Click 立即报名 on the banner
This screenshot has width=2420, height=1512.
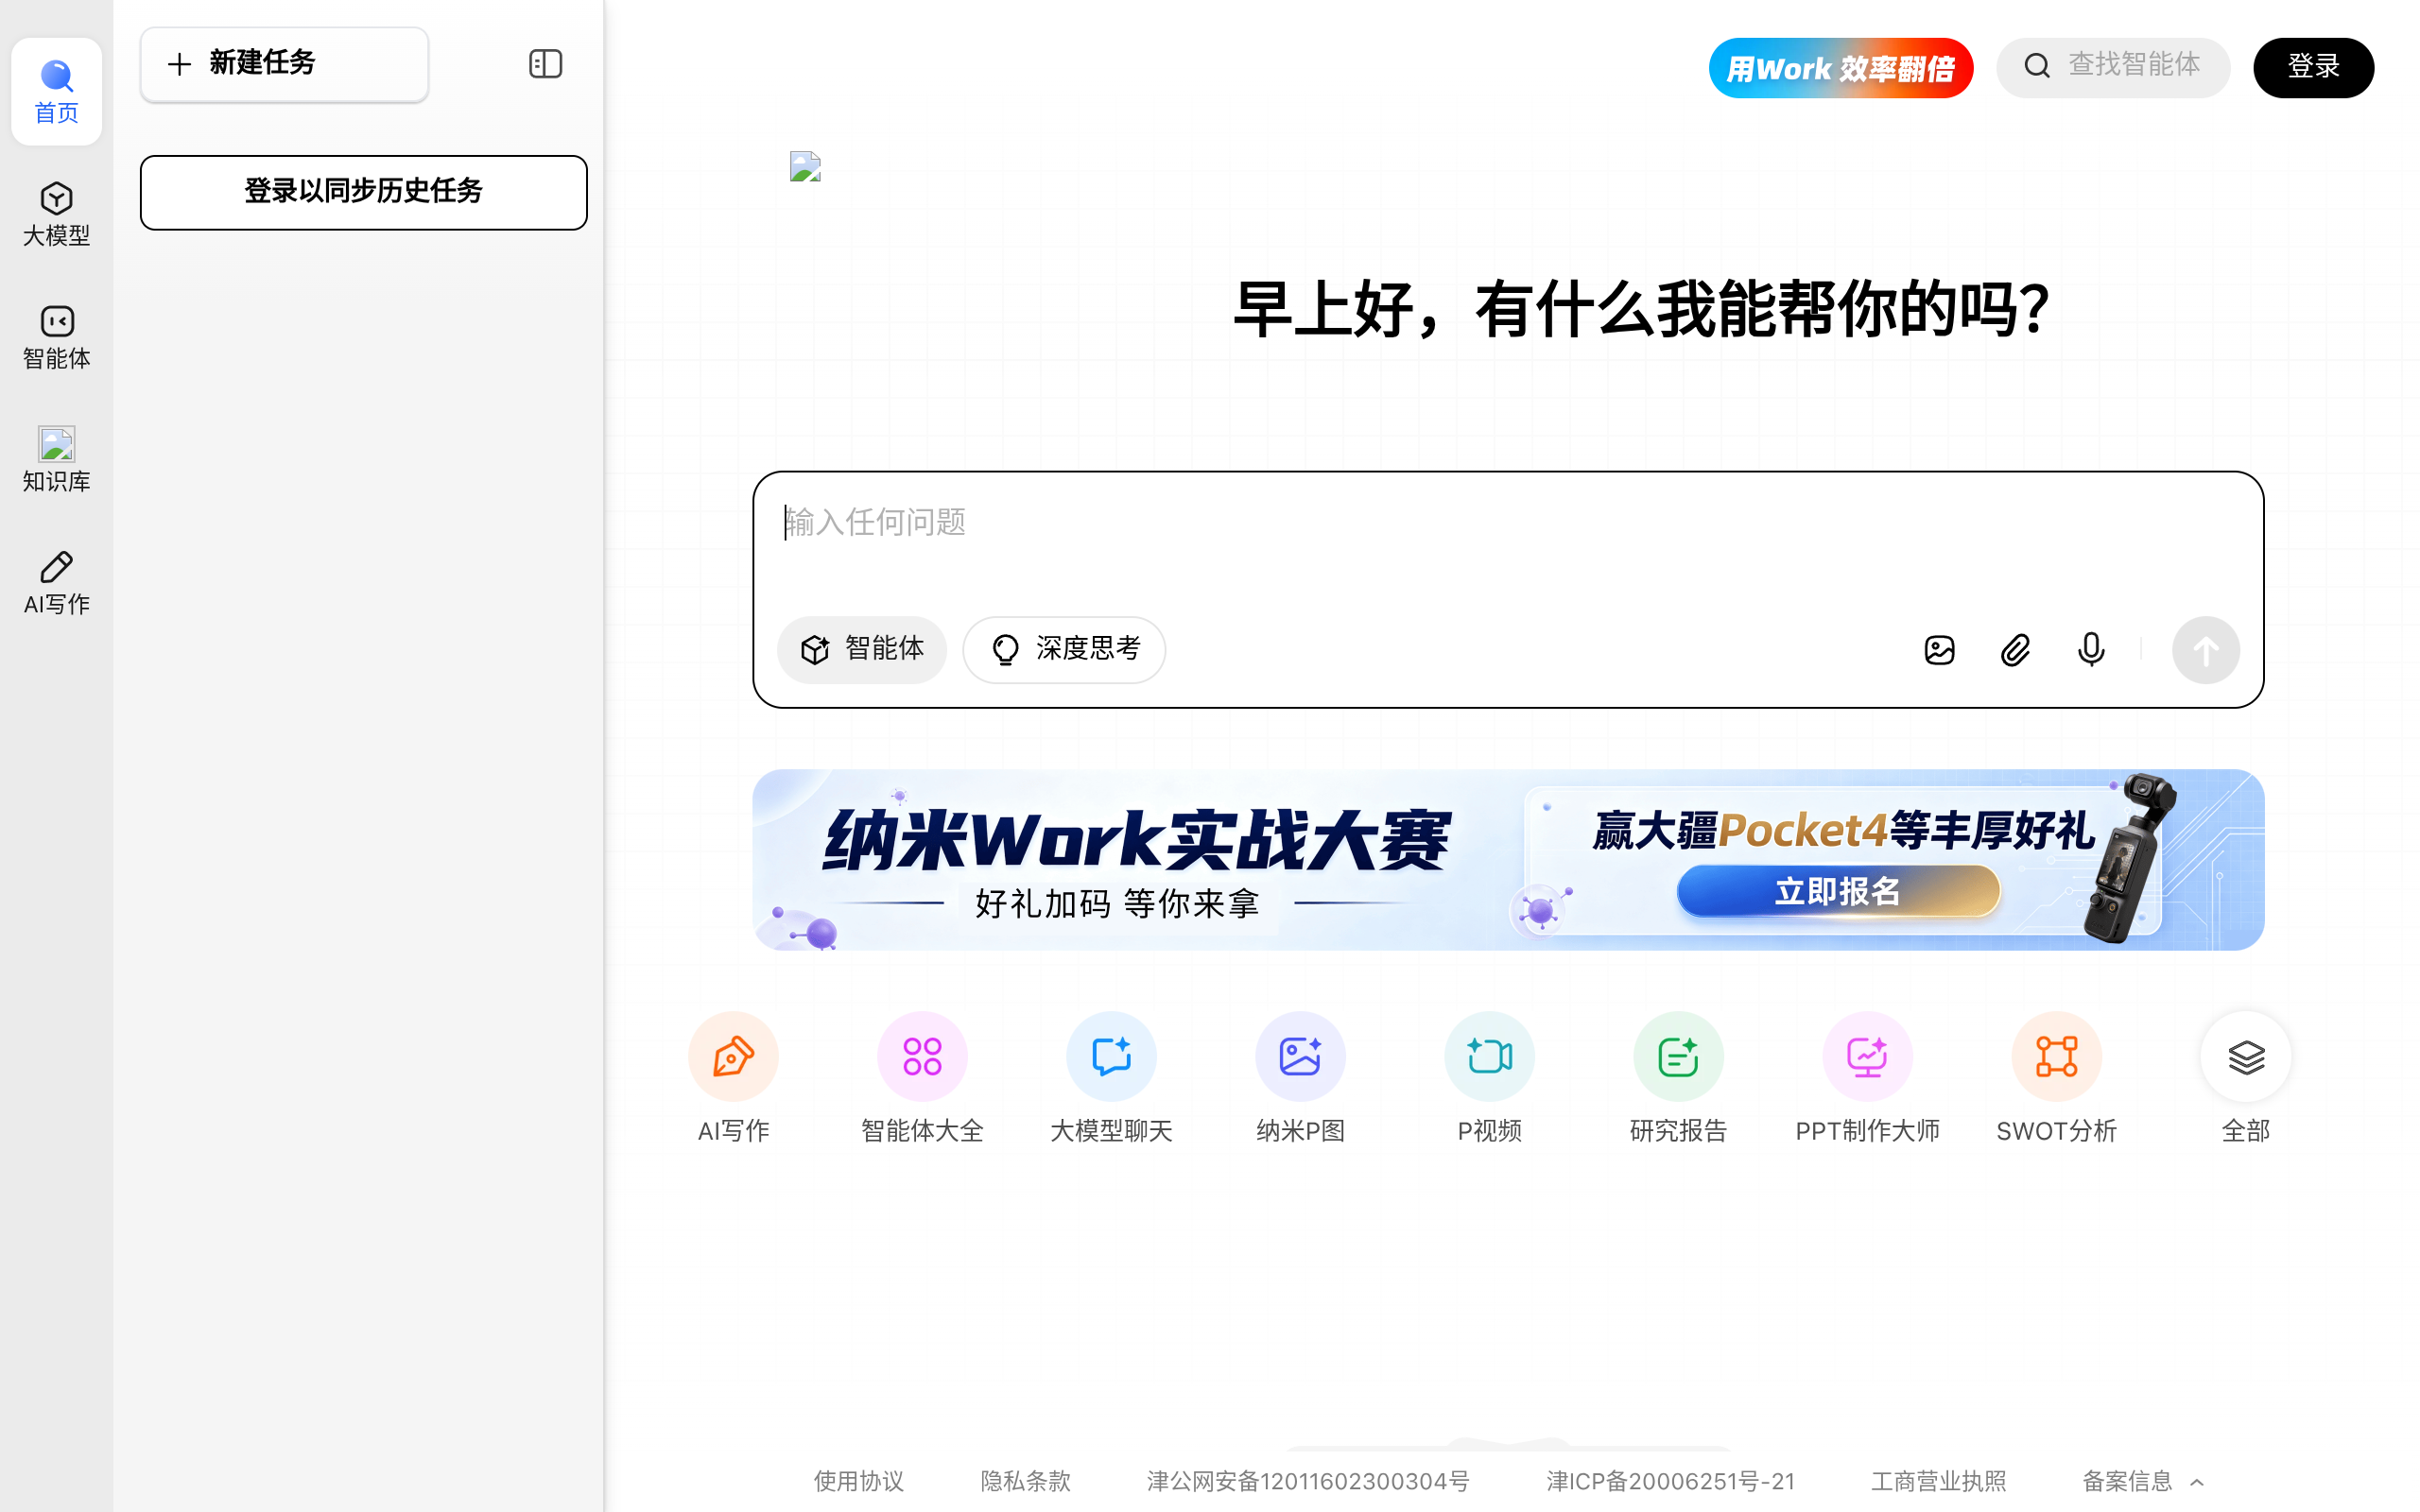pos(1838,890)
